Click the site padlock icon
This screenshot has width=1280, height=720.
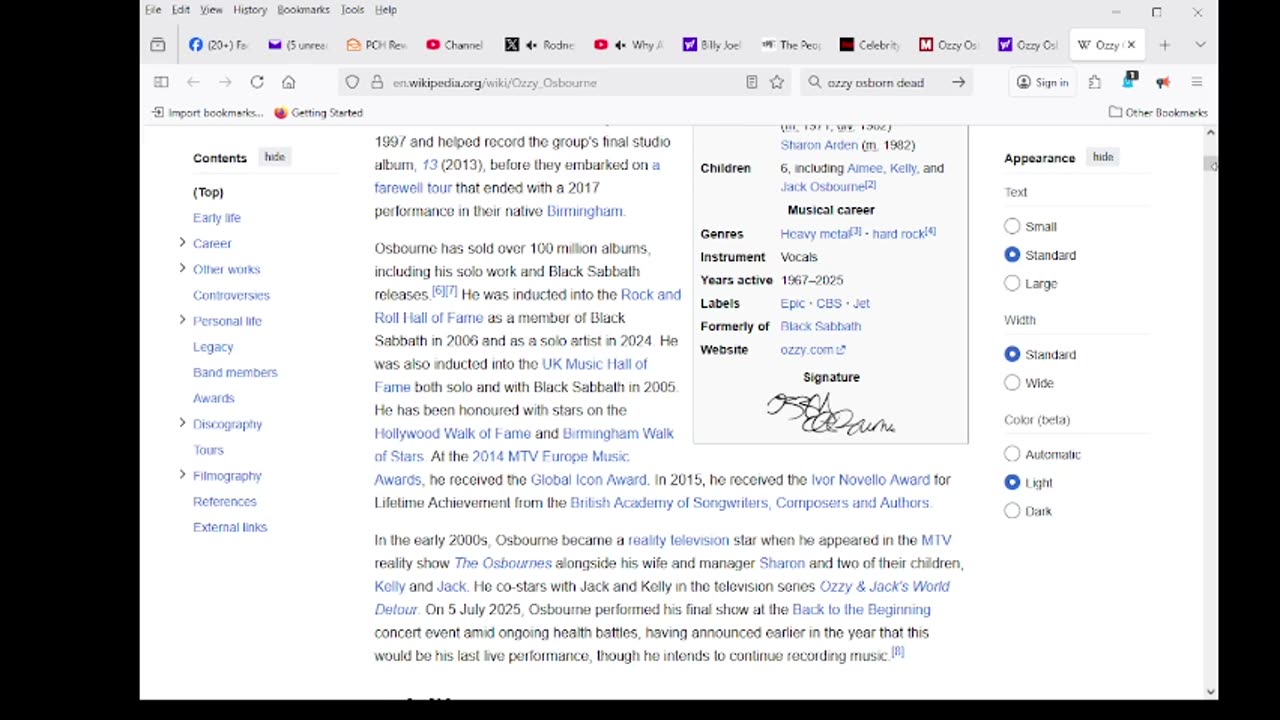click(377, 82)
